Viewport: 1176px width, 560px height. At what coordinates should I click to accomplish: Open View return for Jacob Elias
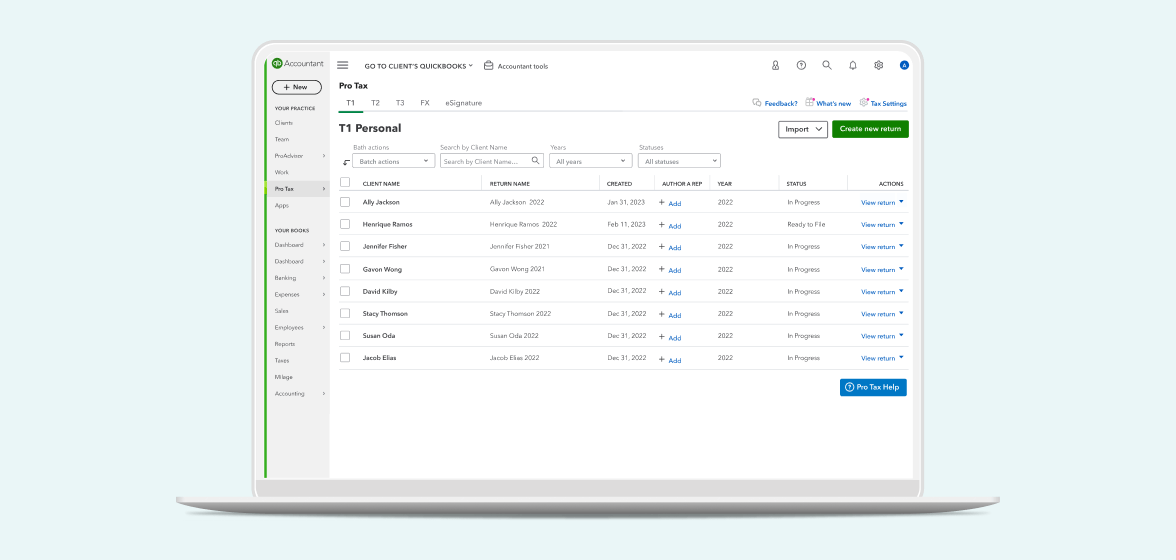tap(878, 358)
